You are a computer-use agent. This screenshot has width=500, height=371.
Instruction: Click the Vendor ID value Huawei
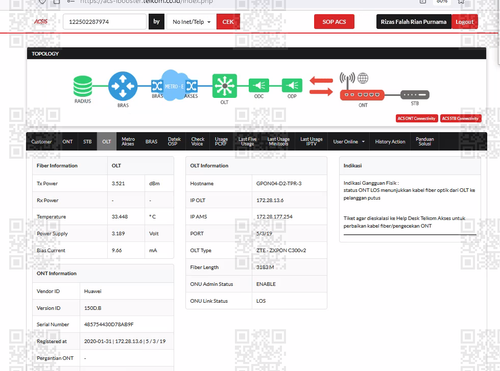point(93,291)
